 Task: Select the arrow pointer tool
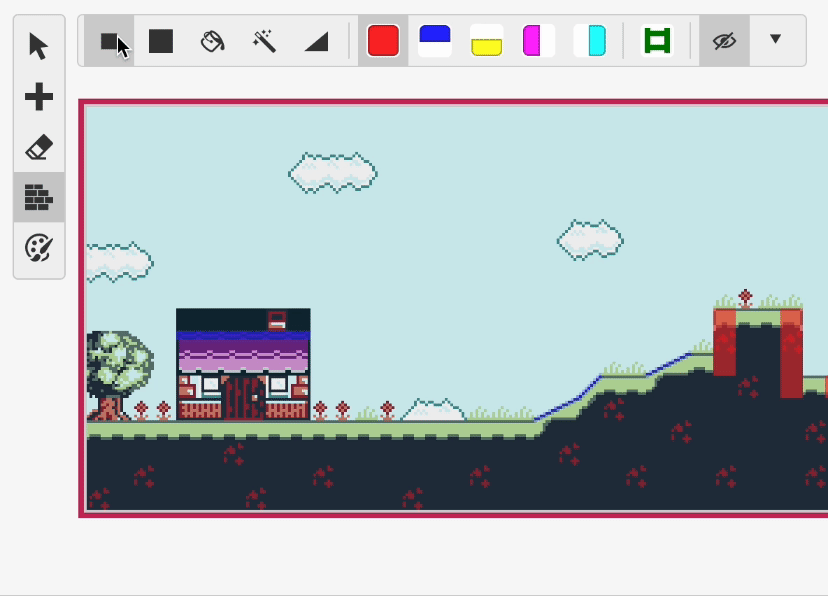pyautogui.click(x=39, y=46)
